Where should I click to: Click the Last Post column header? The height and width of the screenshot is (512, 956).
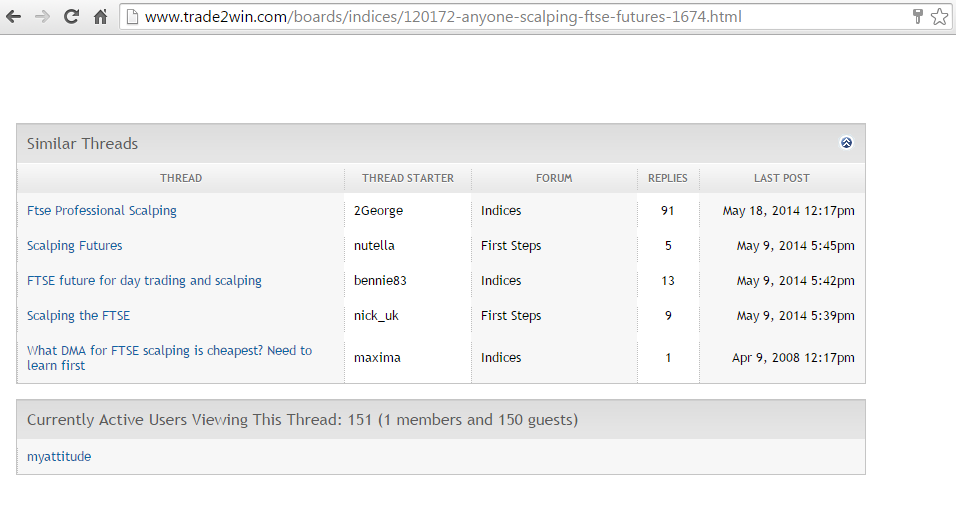tap(782, 178)
